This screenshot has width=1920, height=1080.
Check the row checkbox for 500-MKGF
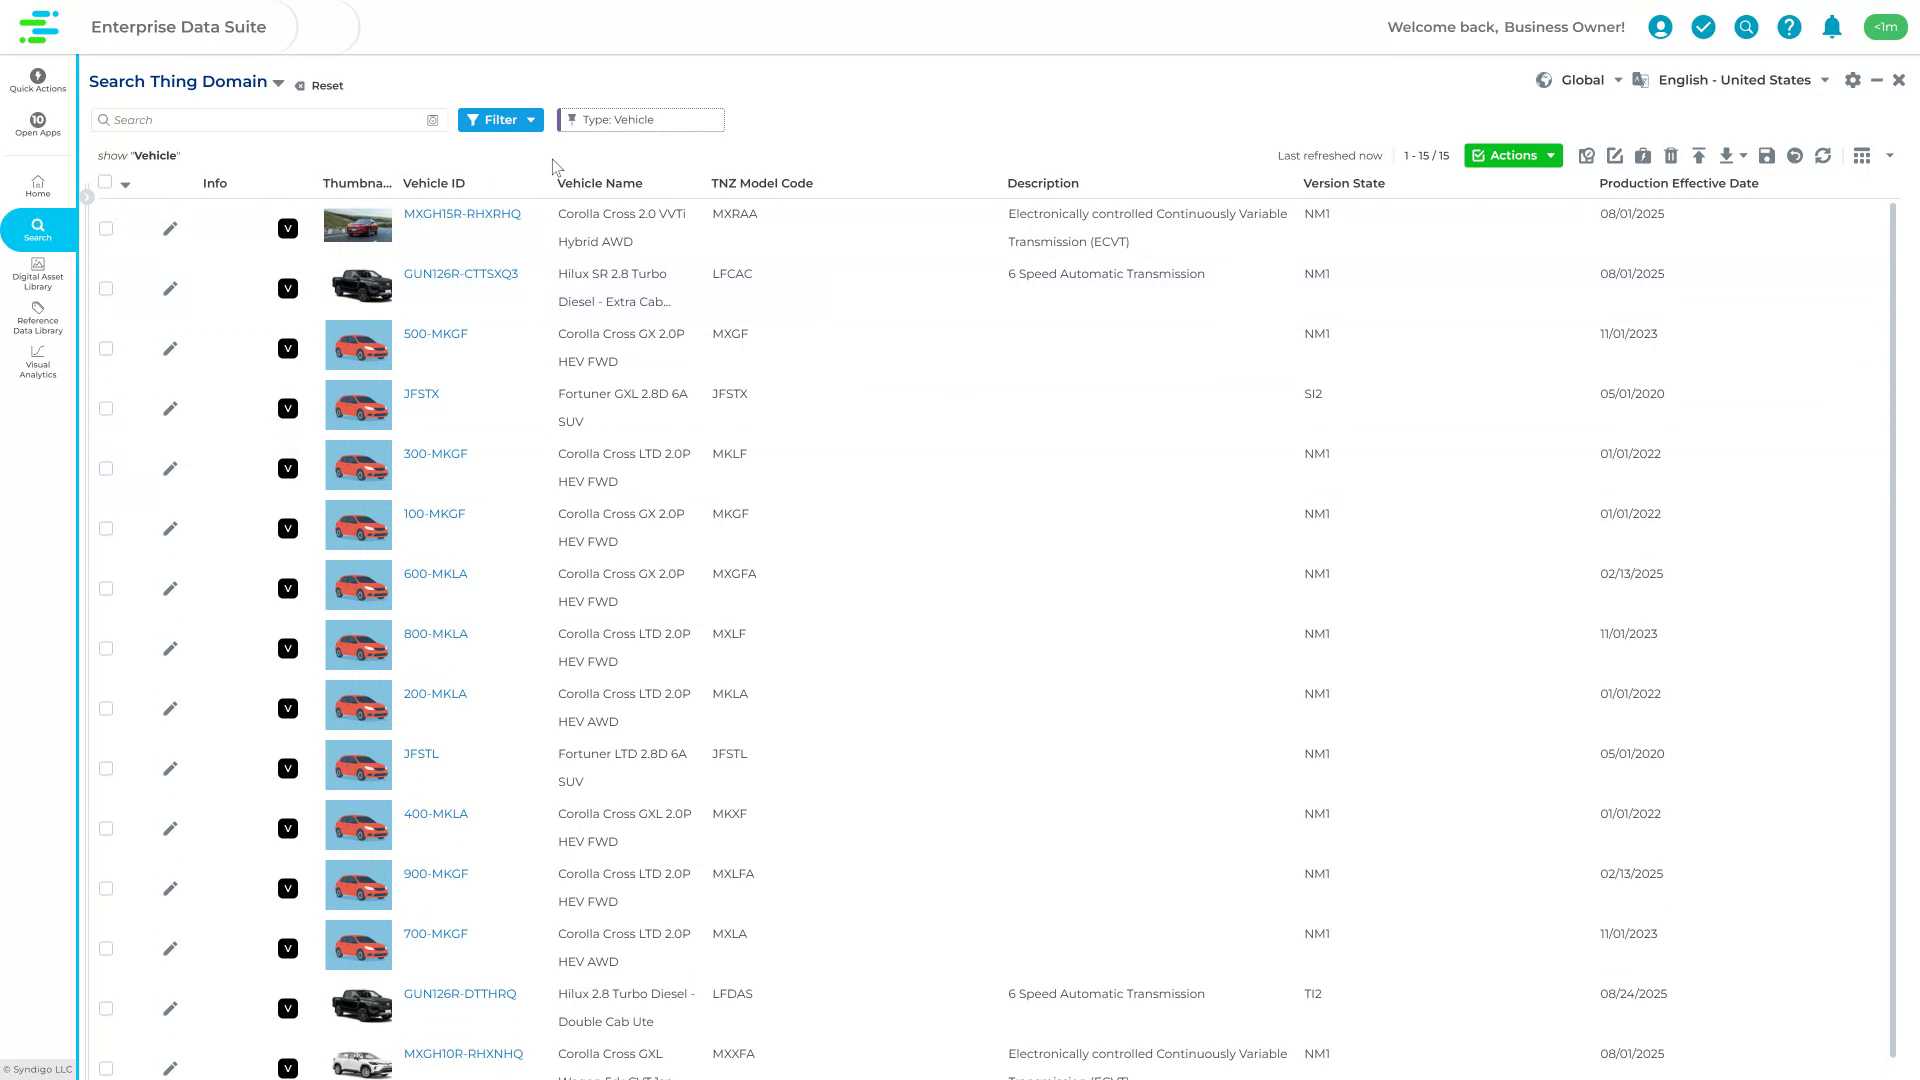[x=106, y=348]
